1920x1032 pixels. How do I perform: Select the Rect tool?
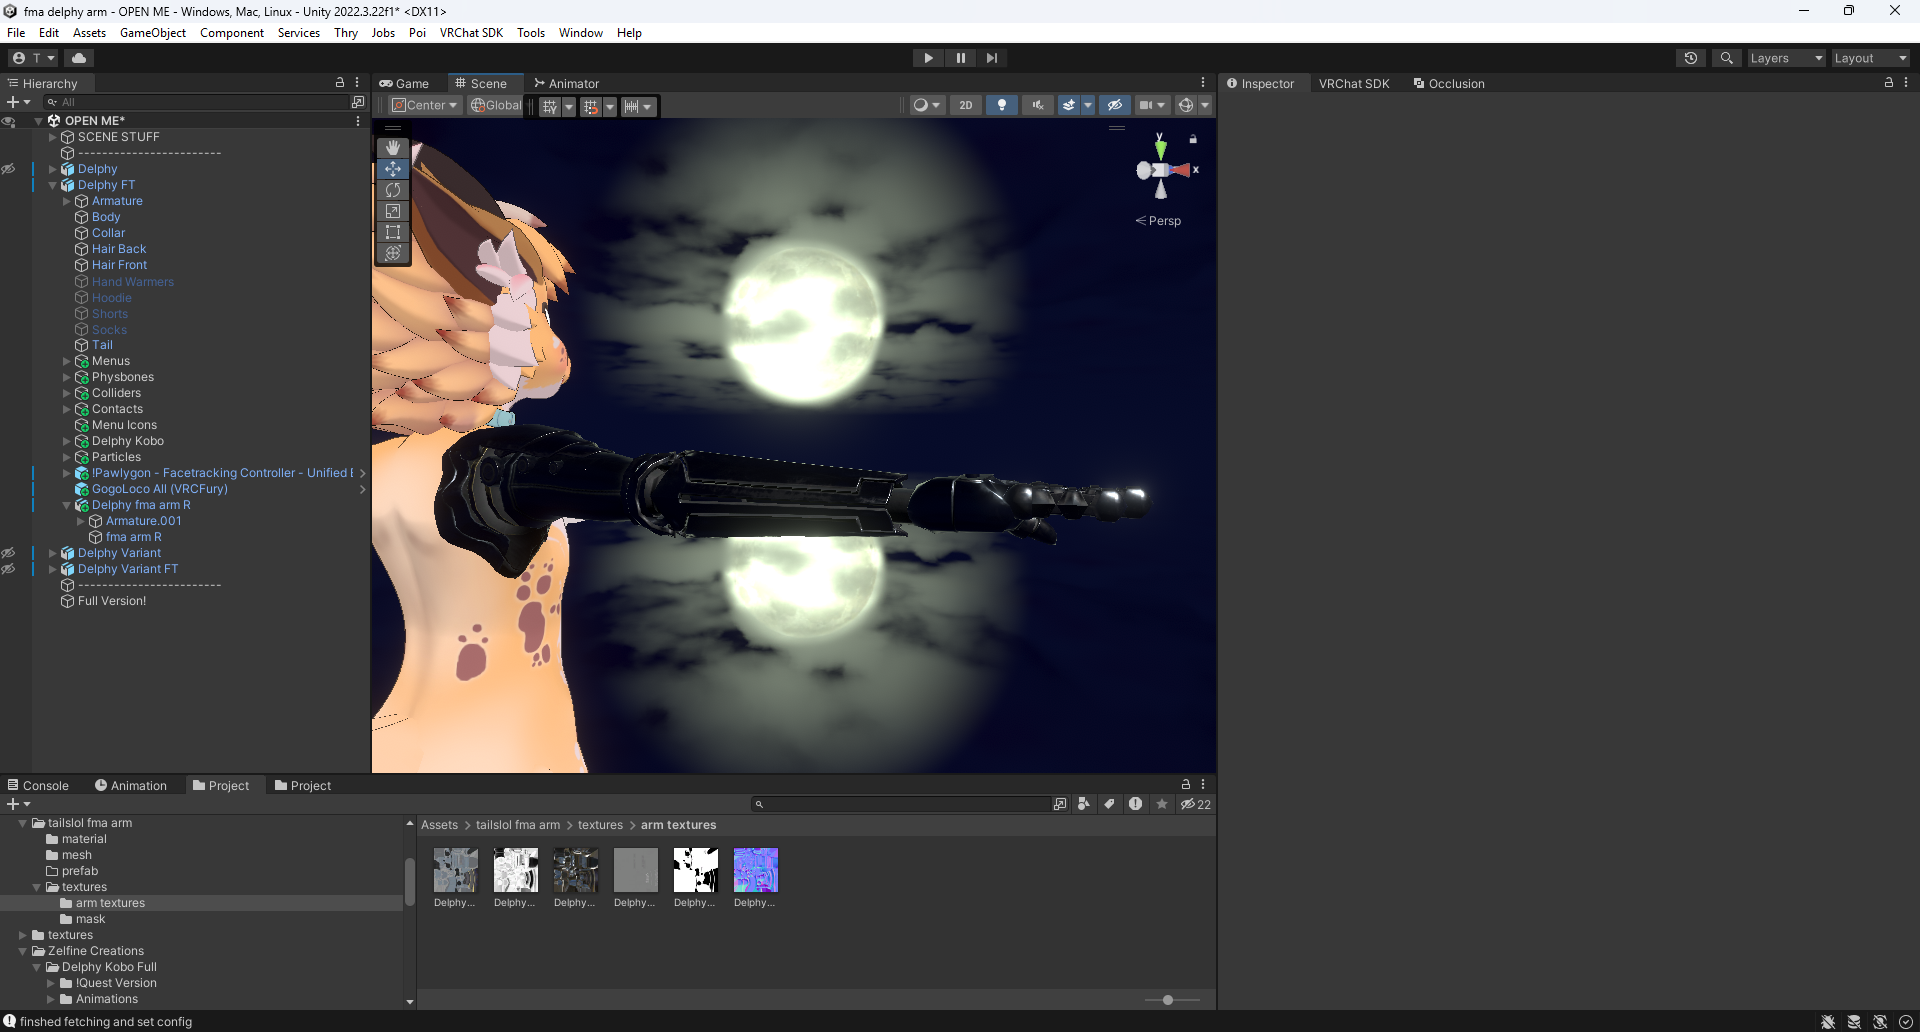pyautogui.click(x=393, y=232)
